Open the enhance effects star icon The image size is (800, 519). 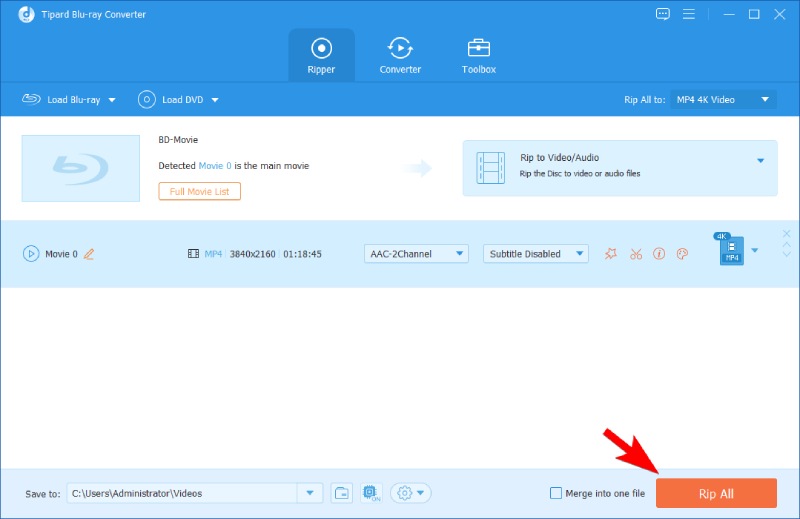coord(611,254)
